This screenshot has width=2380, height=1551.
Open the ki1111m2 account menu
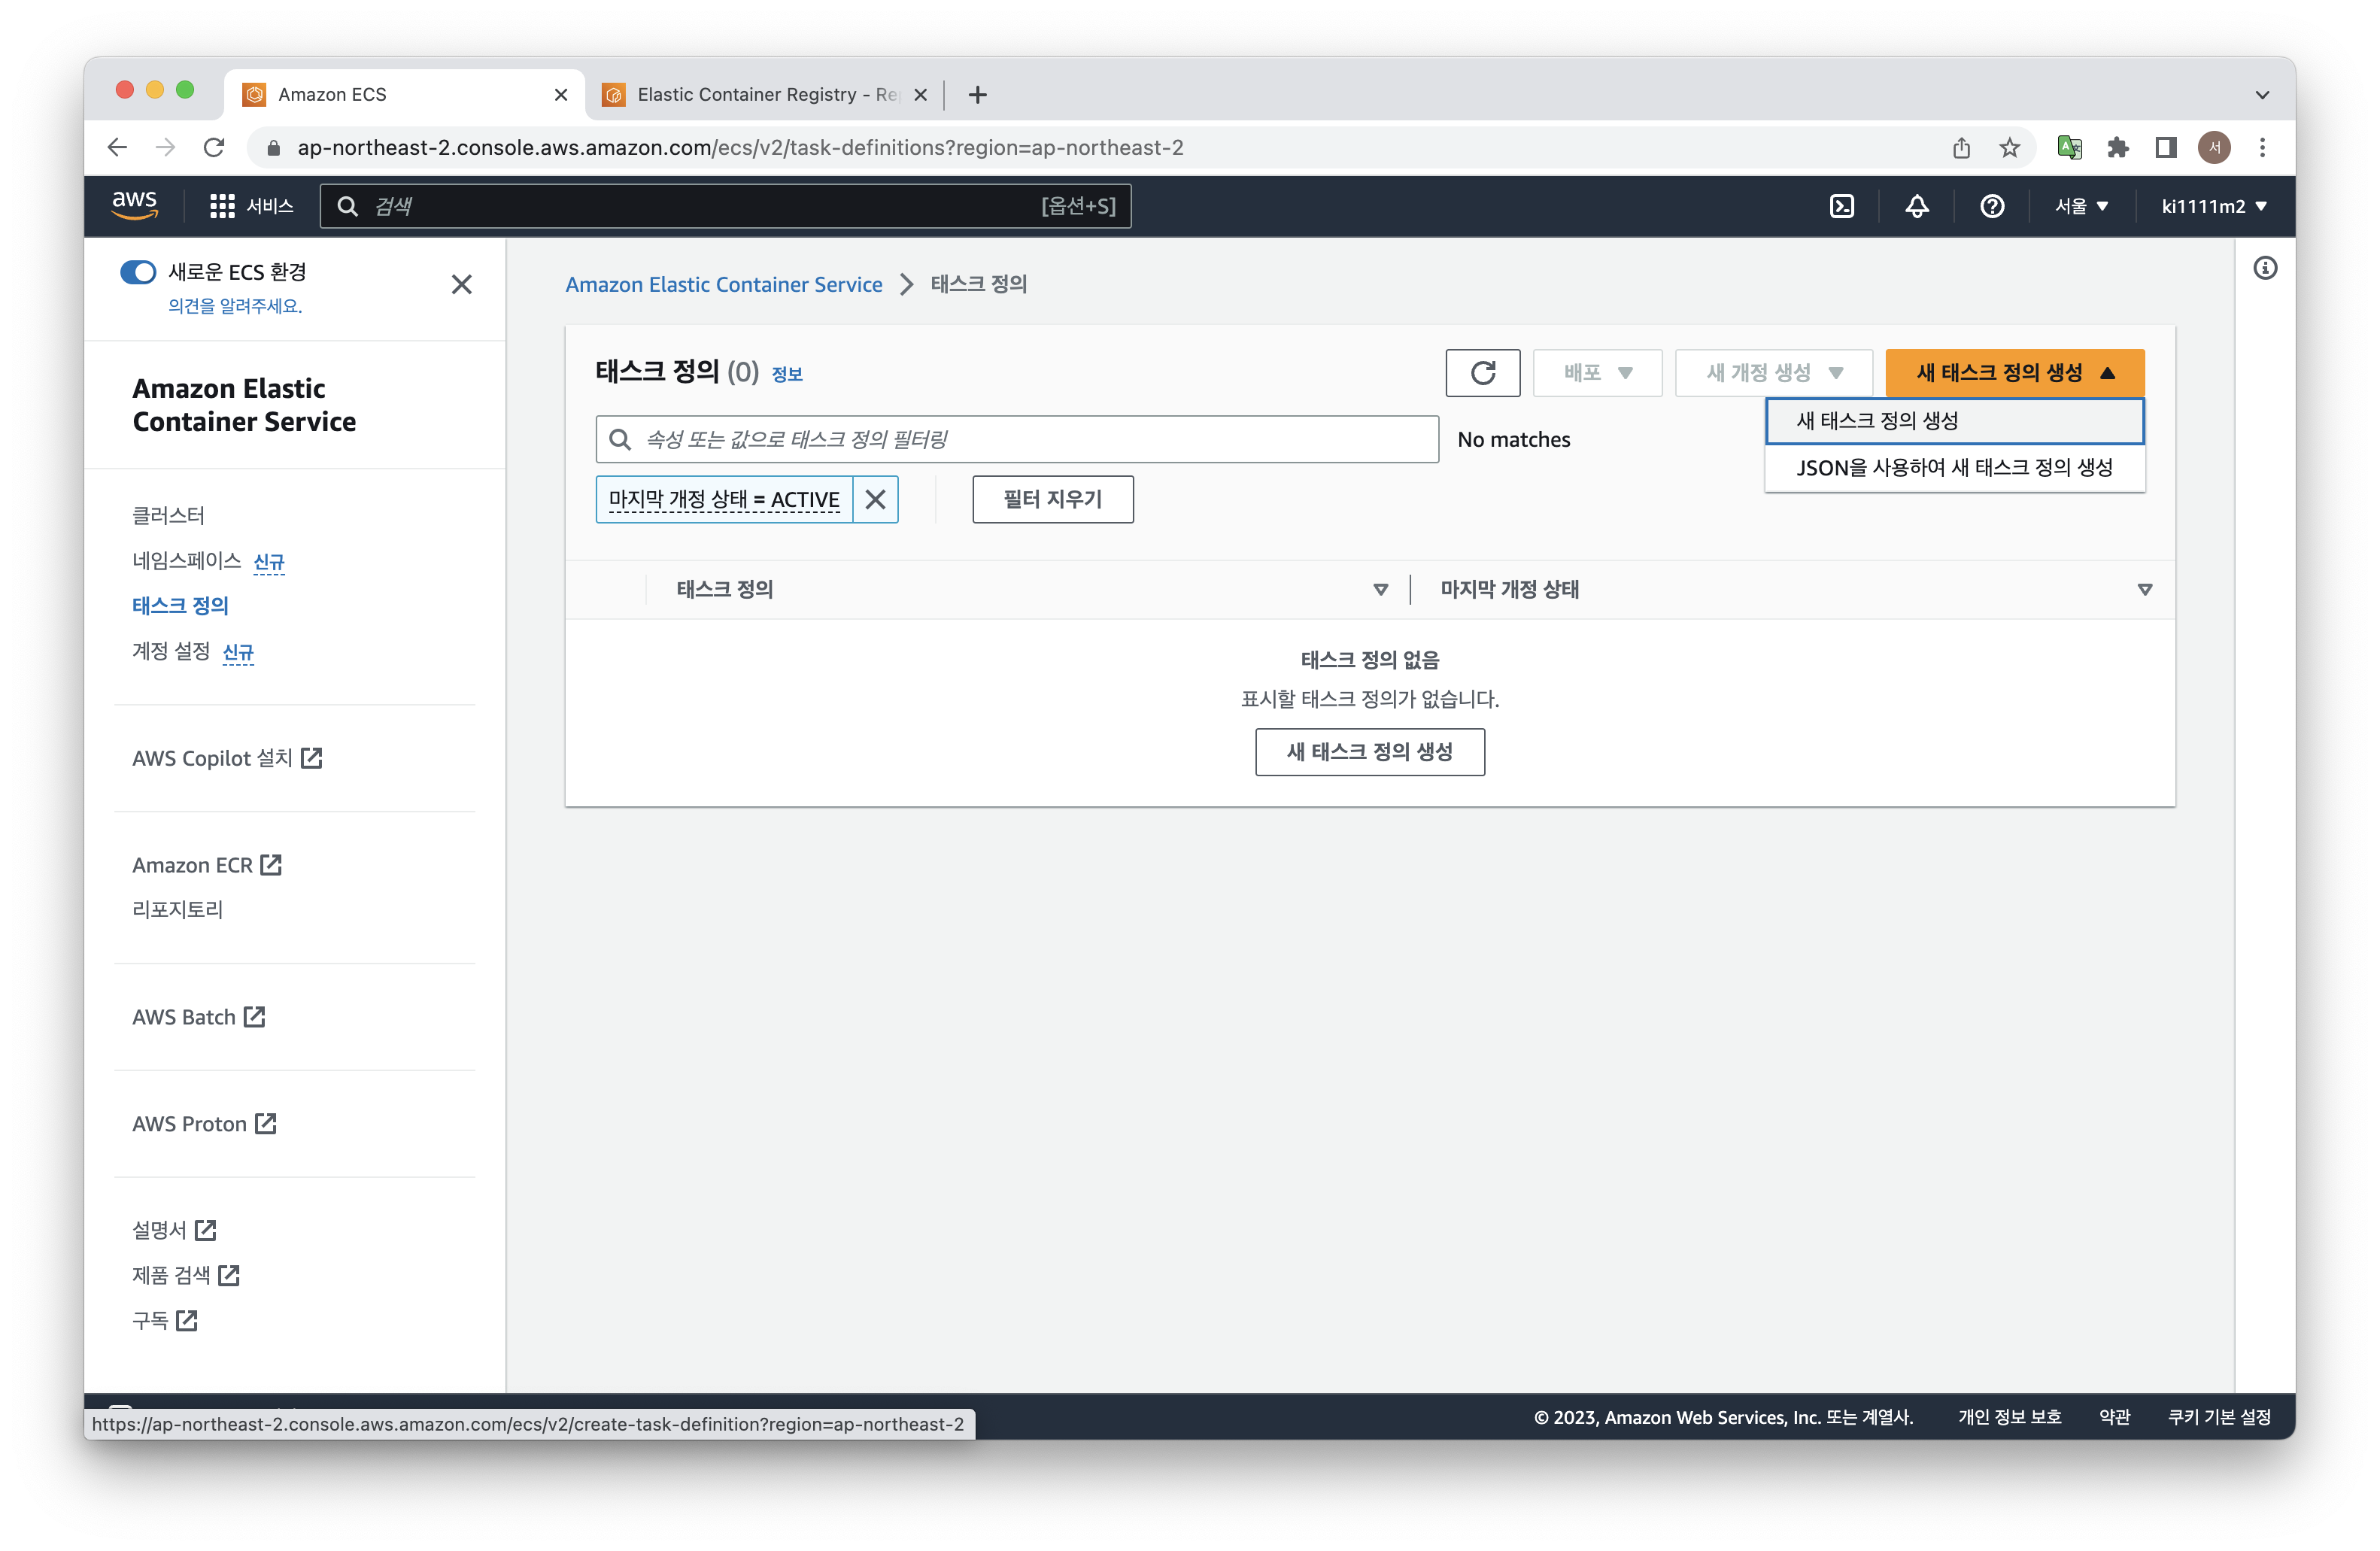pyautogui.click(x=2213, y=206)
